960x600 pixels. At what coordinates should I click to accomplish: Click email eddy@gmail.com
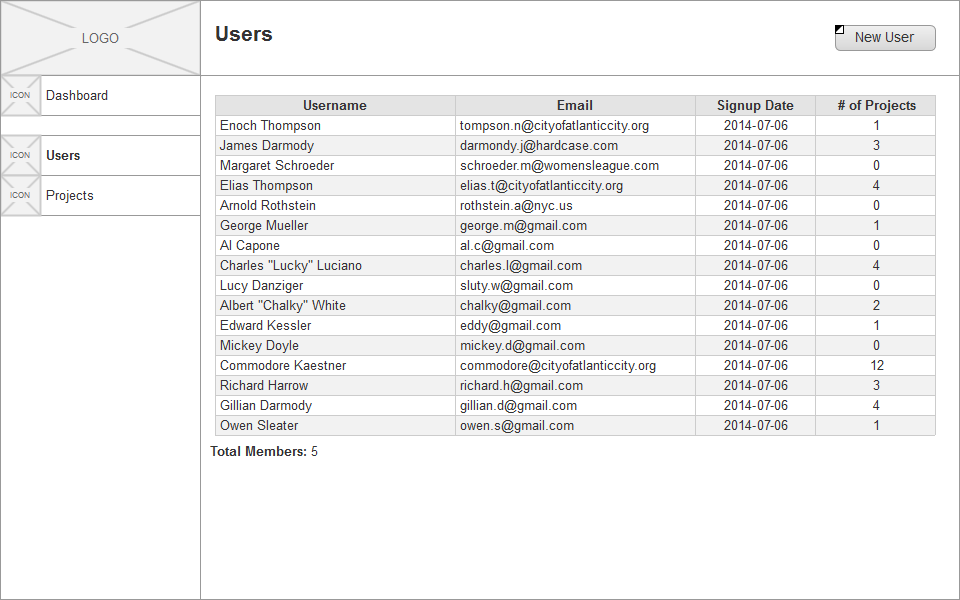pos(511,326)
